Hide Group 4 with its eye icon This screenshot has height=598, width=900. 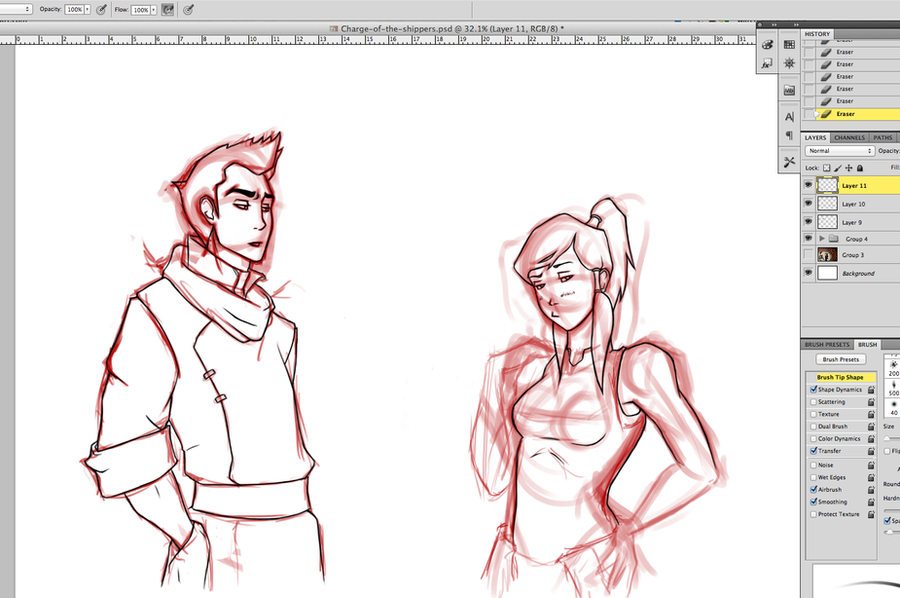(808, 238)
